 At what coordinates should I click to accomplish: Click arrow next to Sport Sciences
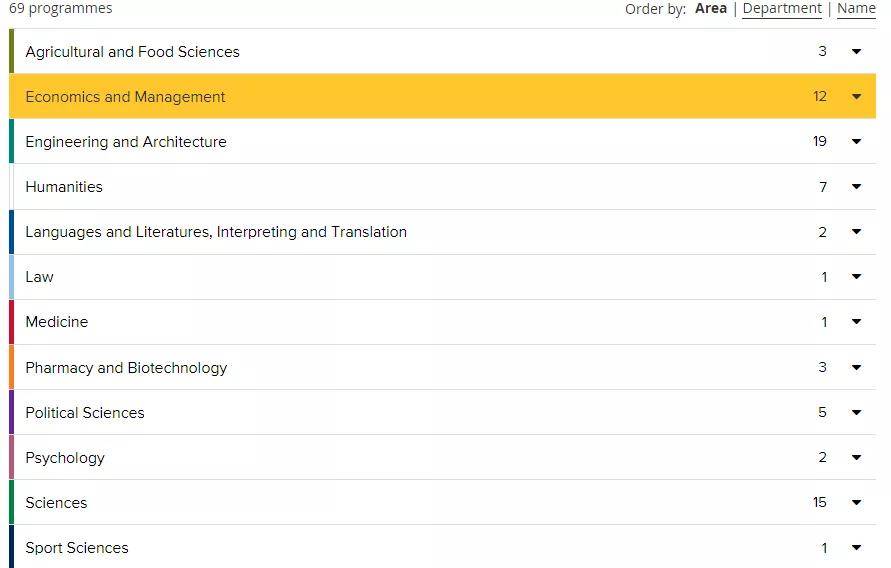[x=856, y=548]
